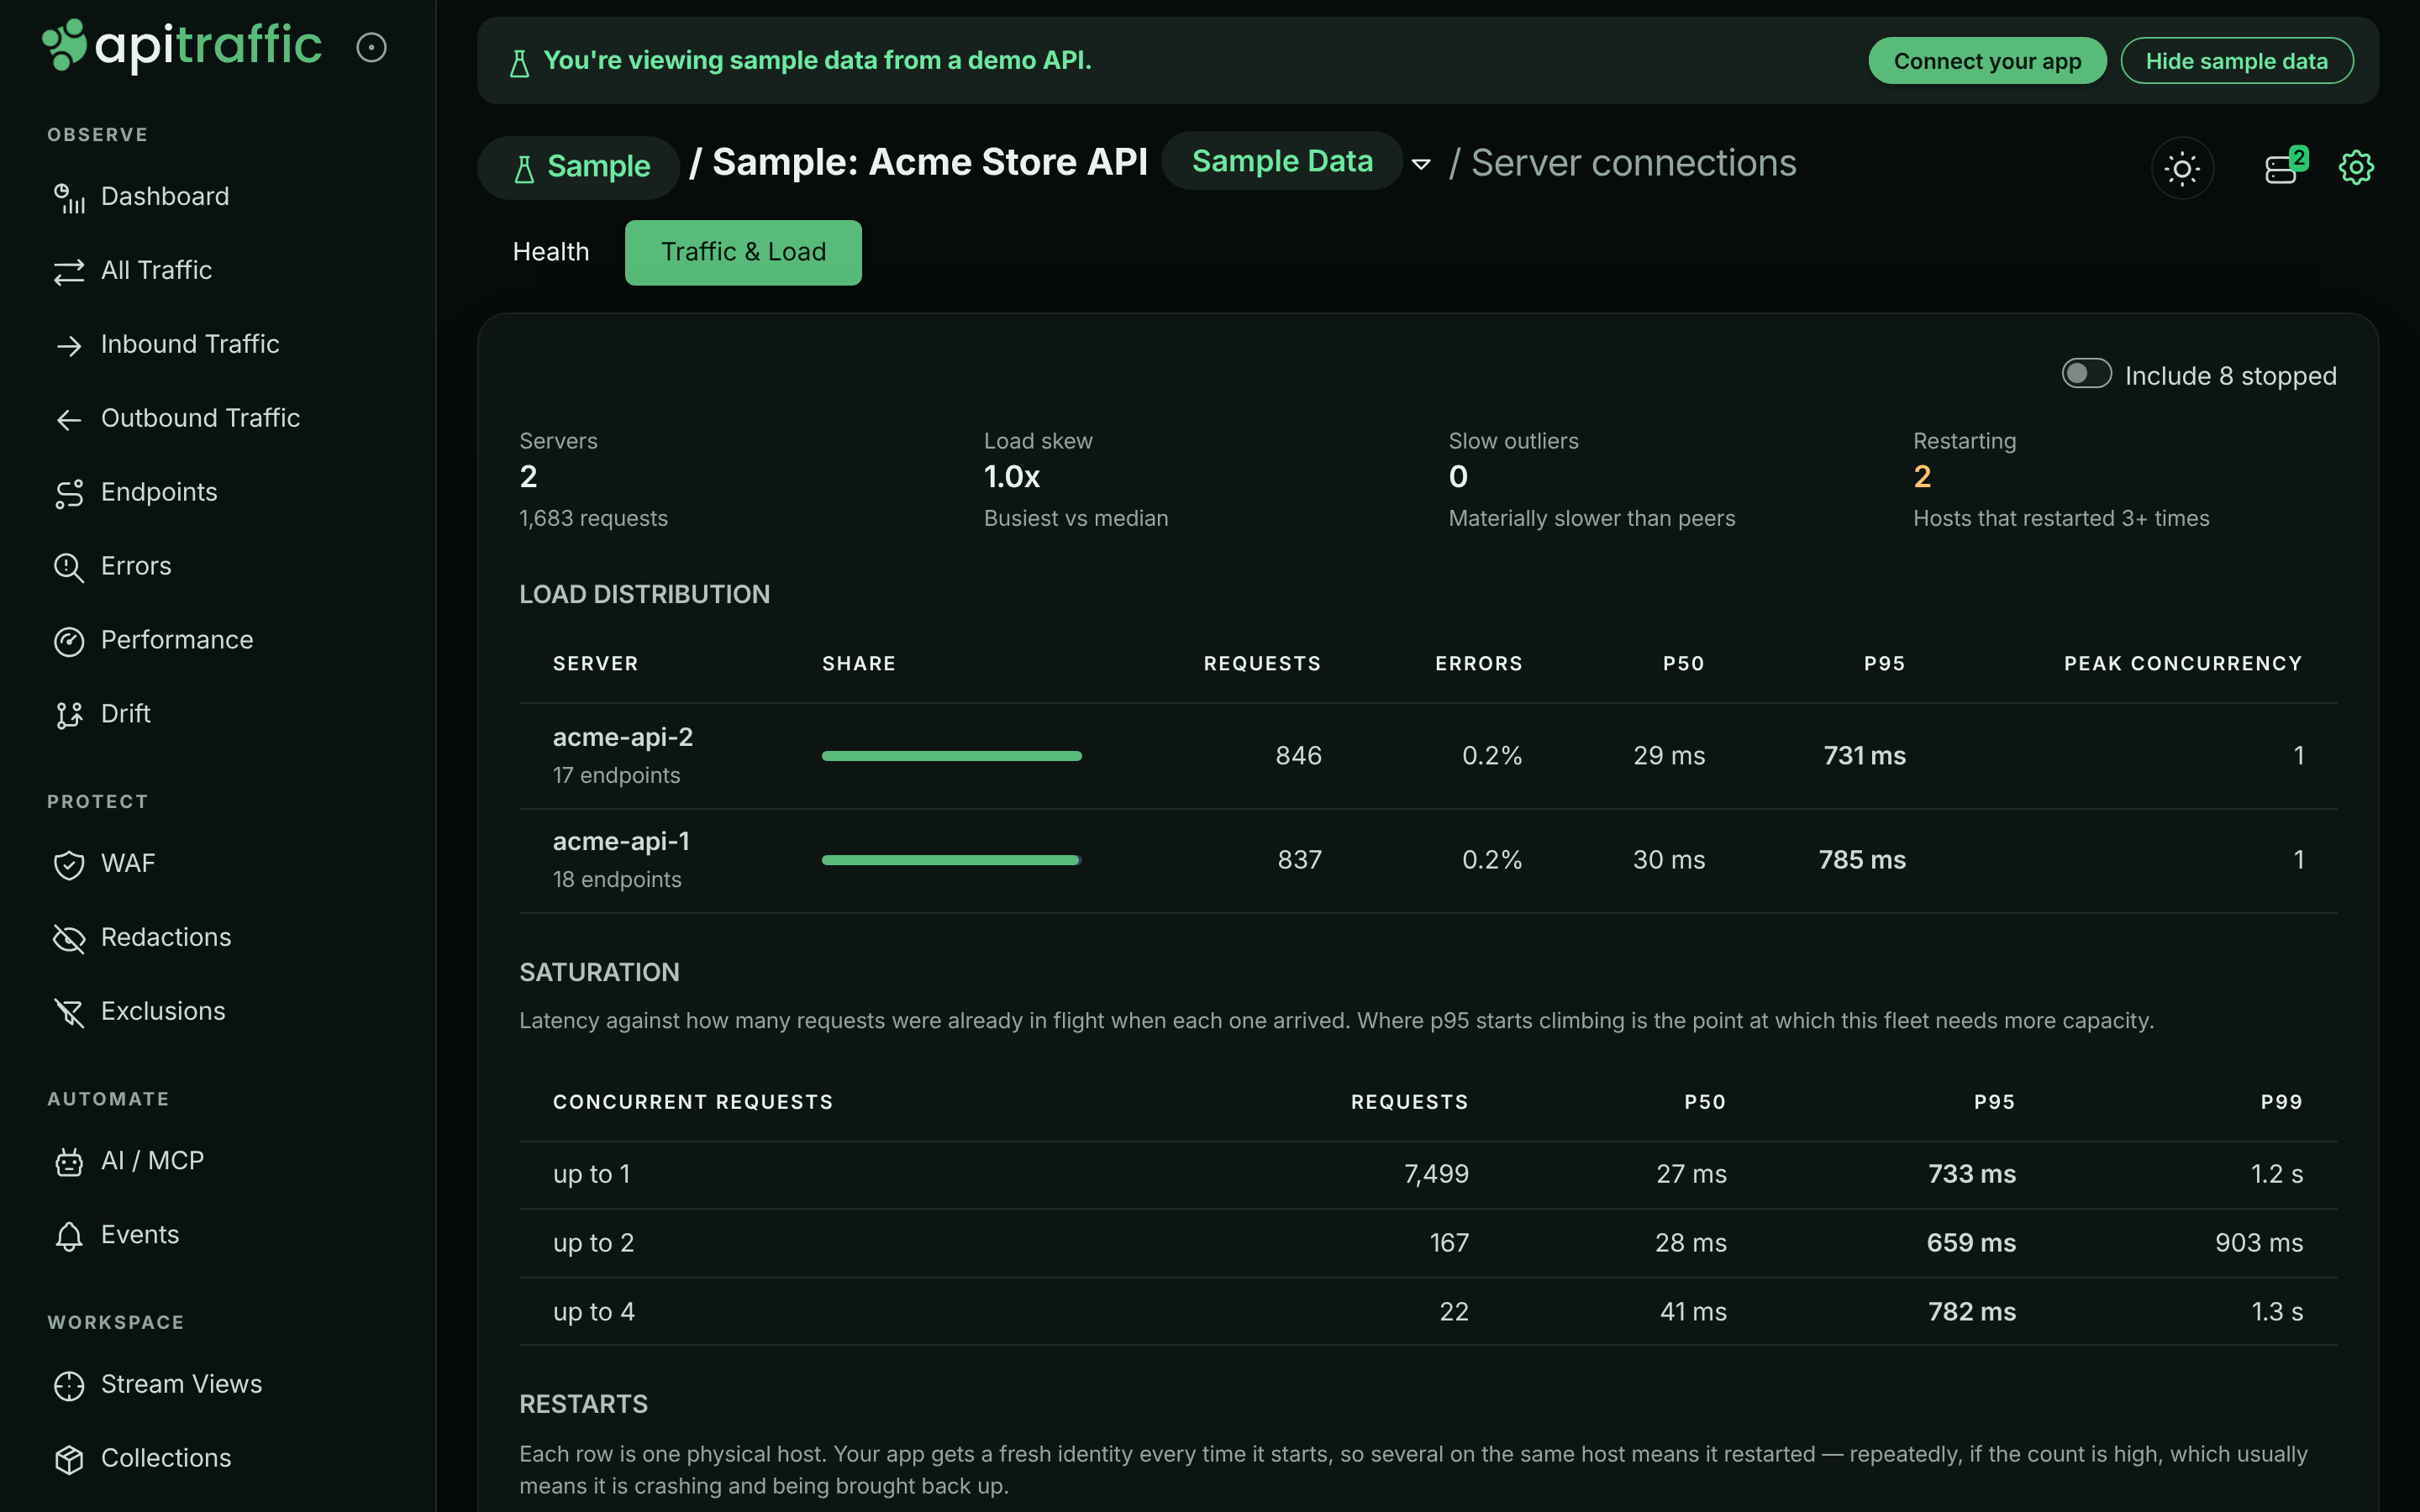Click the All Traffic arrows icon

[x=69, y=271]
